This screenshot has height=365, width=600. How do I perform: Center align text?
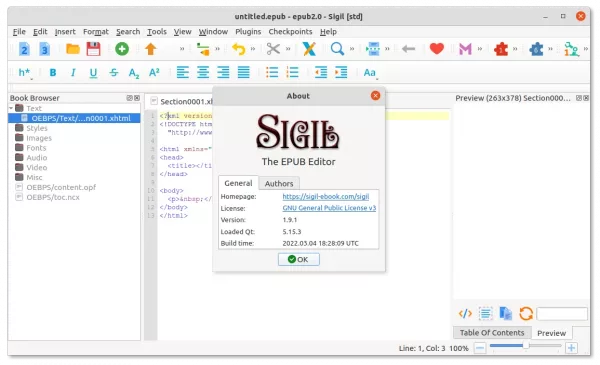[x=203, y=72]
